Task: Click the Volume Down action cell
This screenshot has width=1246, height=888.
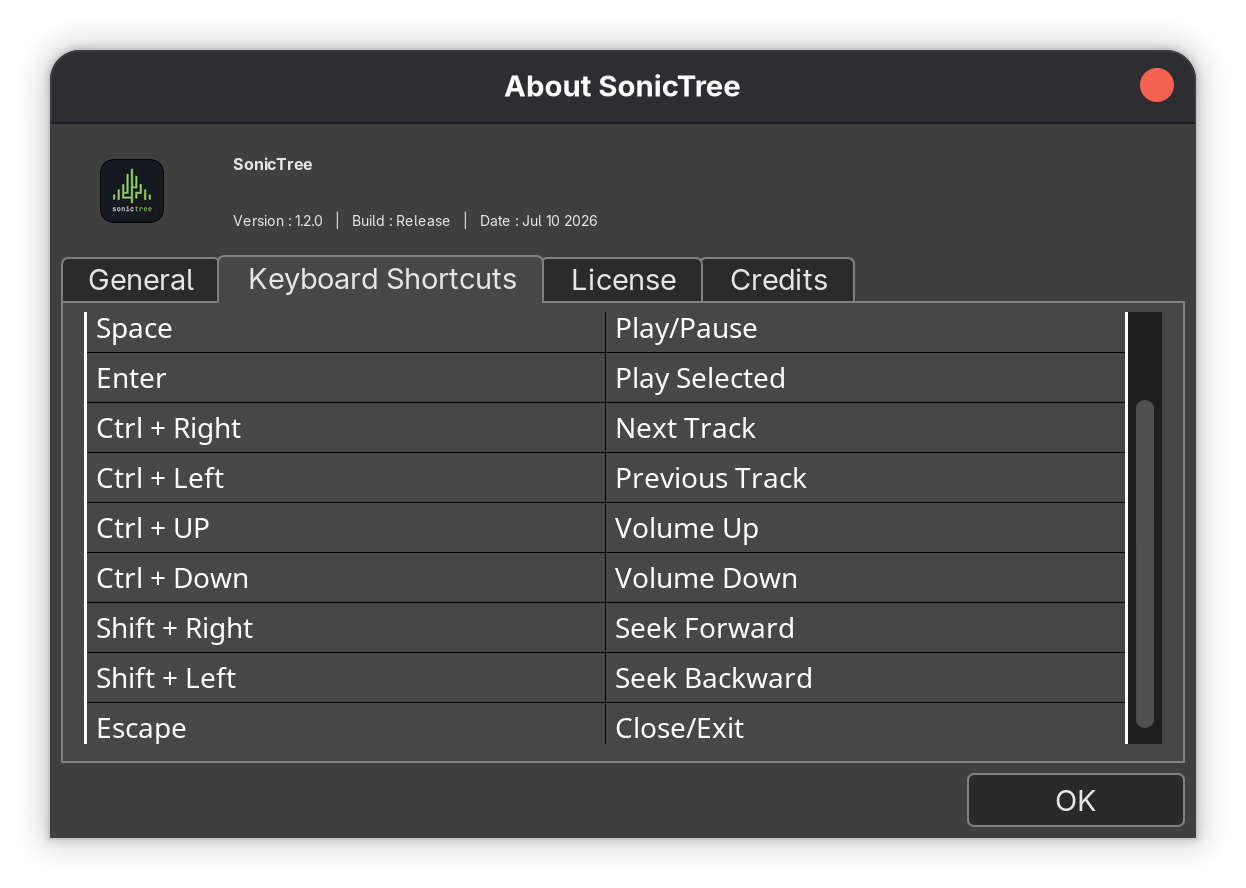Action: (866, 578)
